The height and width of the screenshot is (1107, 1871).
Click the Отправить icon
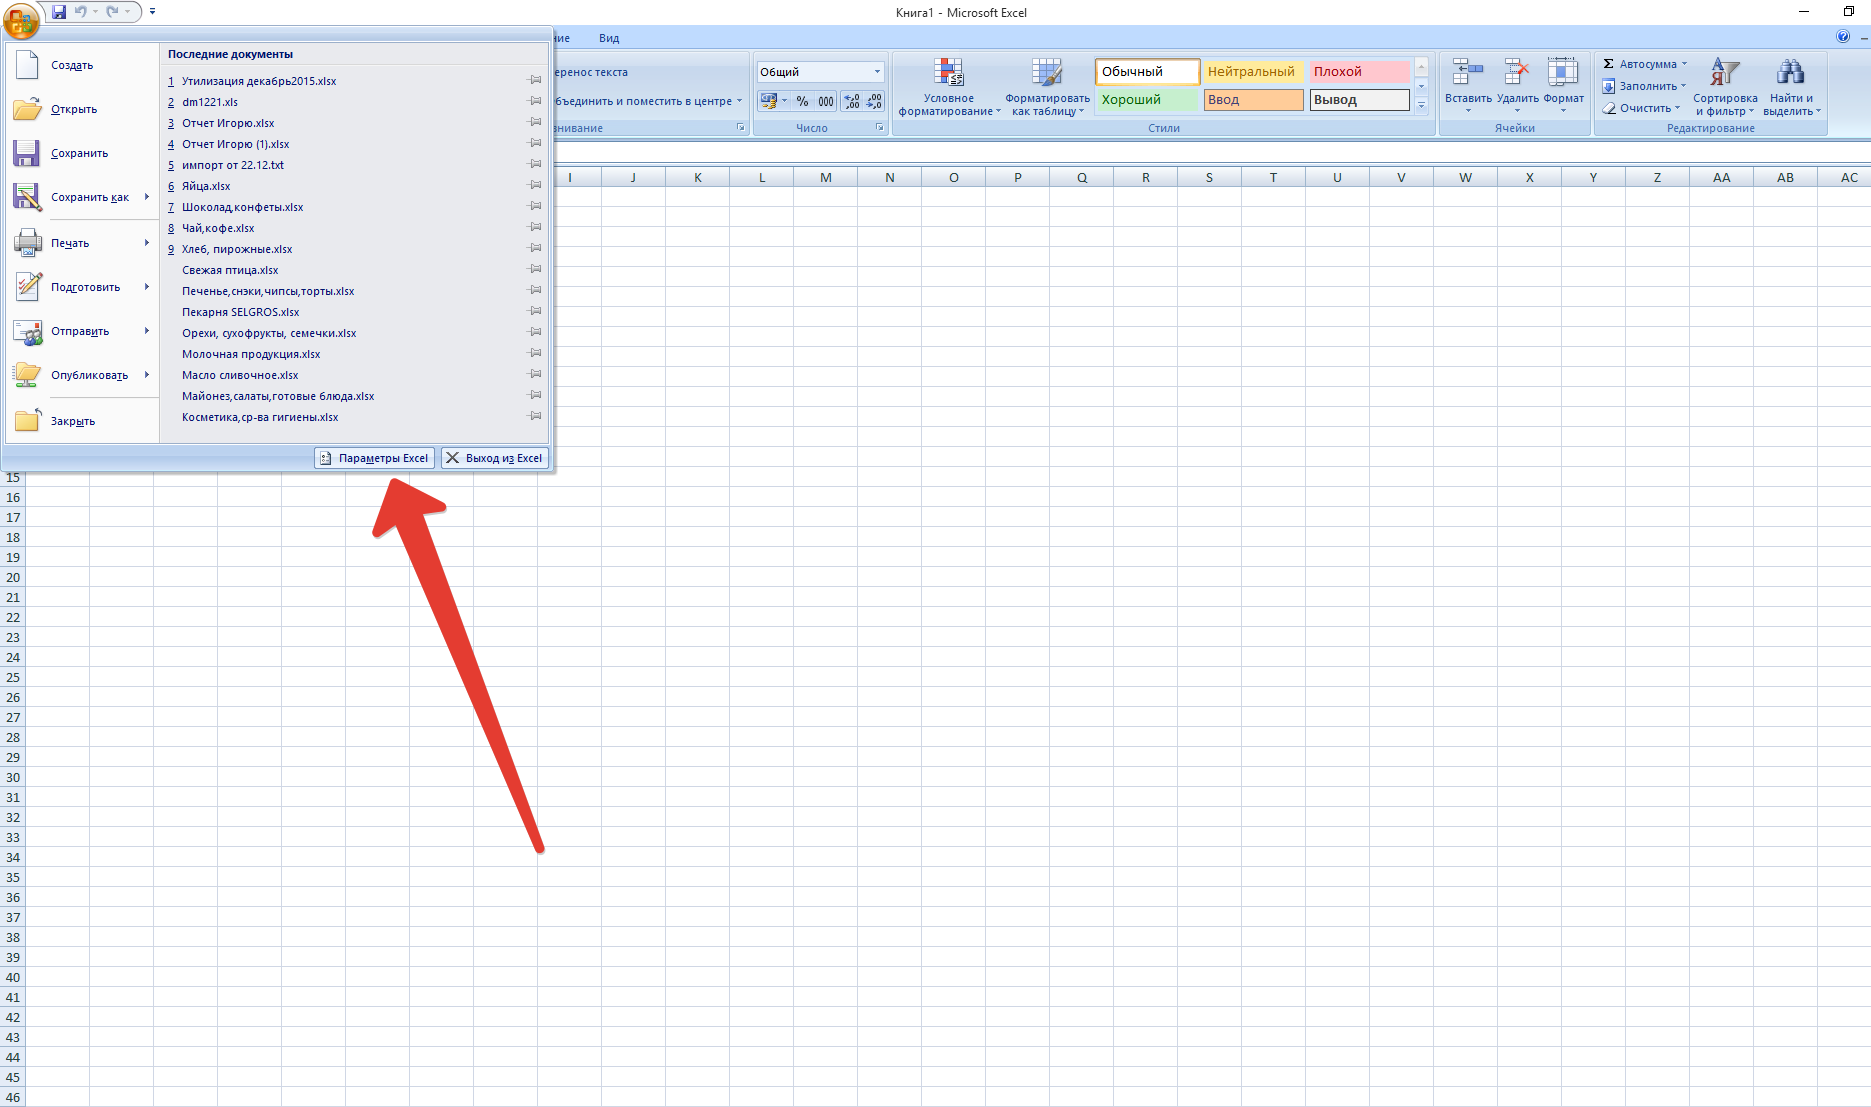[x=27, y=332]
